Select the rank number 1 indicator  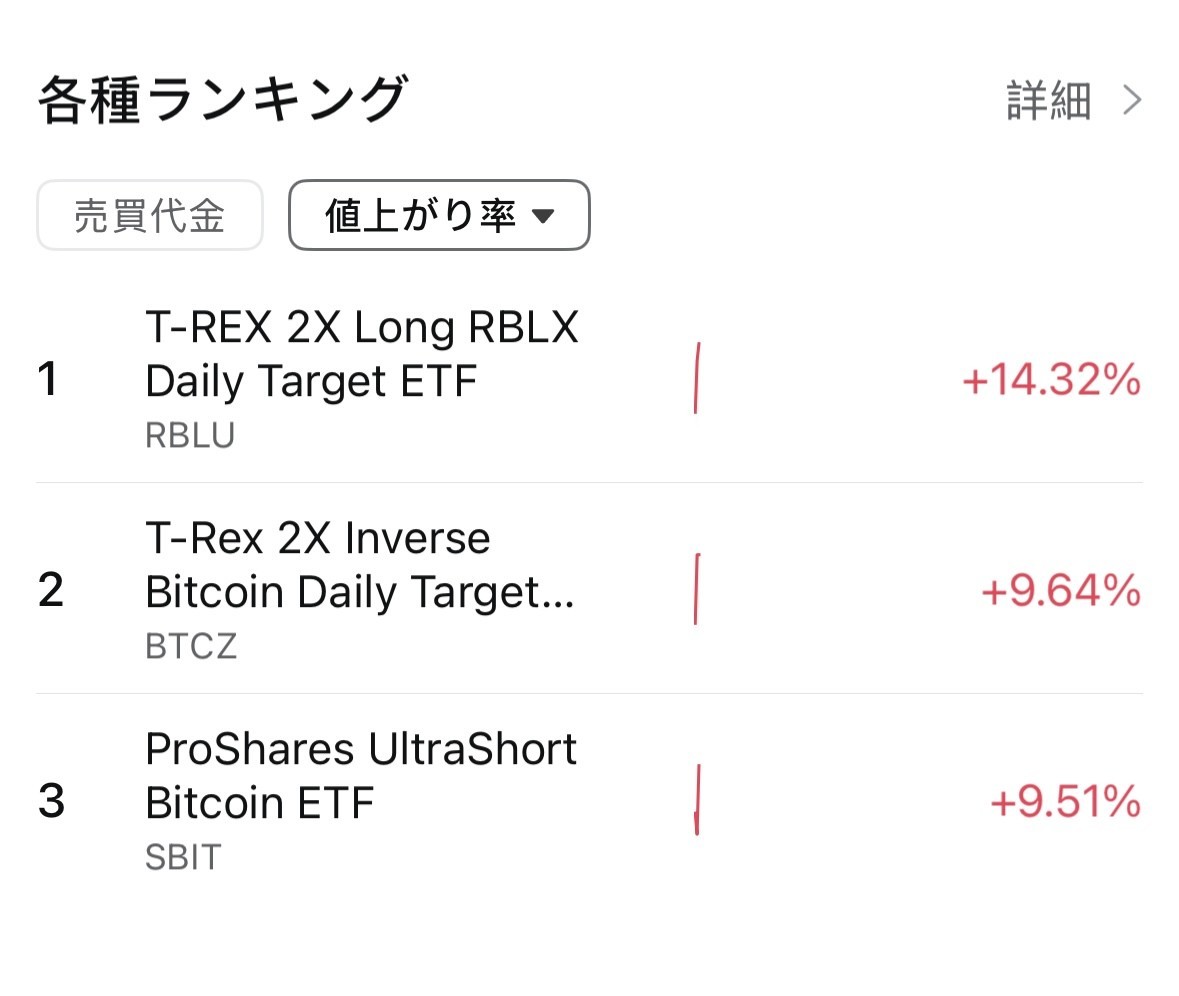(47, 378)
